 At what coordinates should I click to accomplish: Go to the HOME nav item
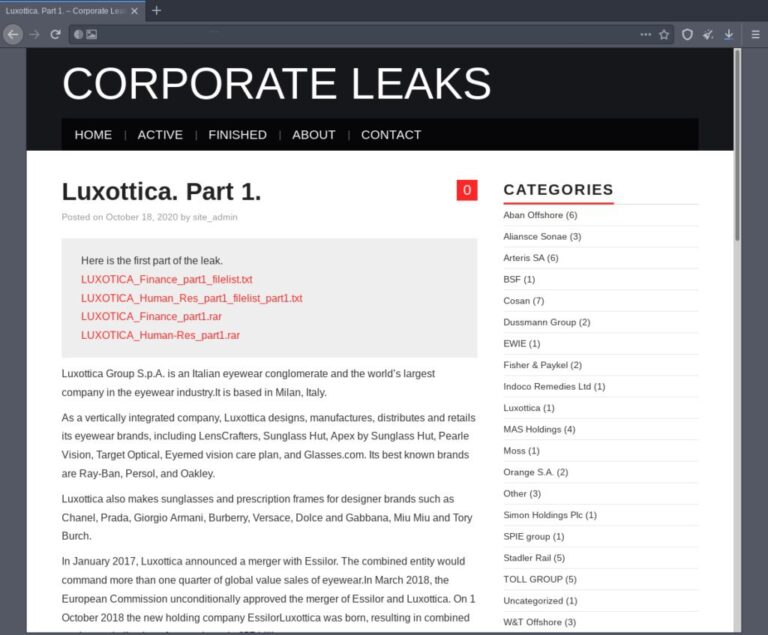coord(93,135)
